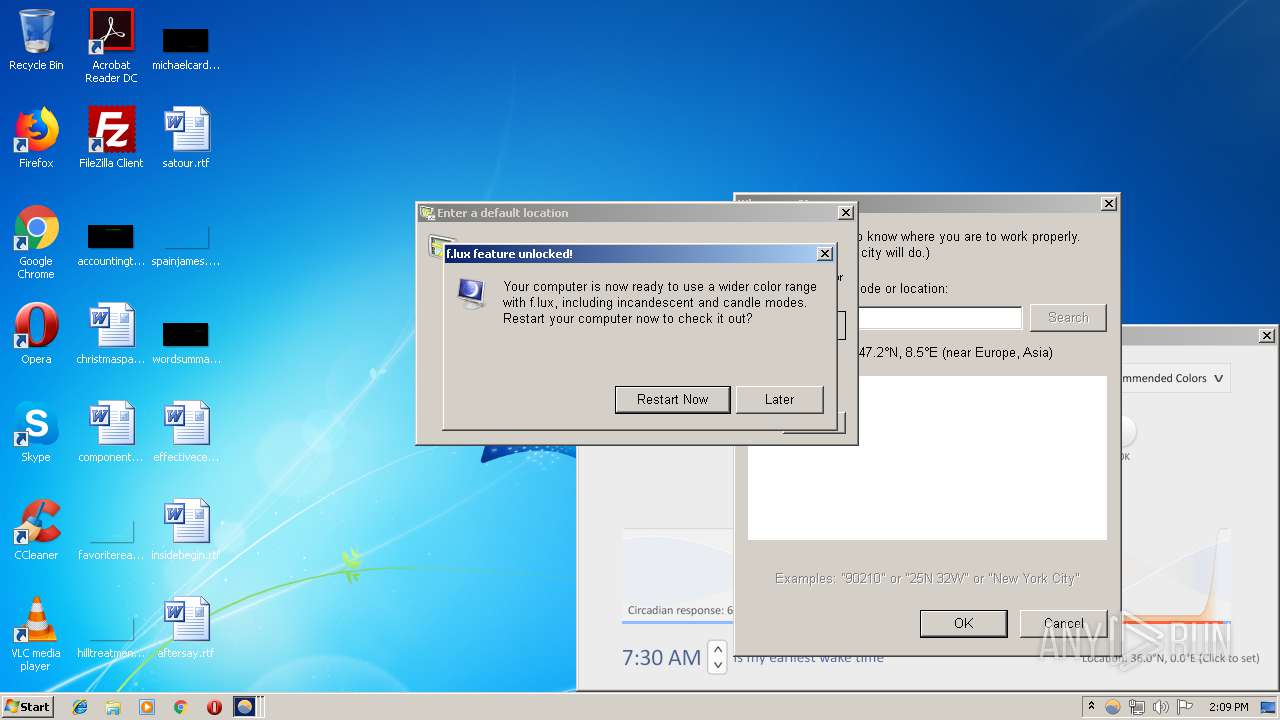1280x720 pixels.
Task: Select the michaelcard... desktop file
Action: (186, 48)
